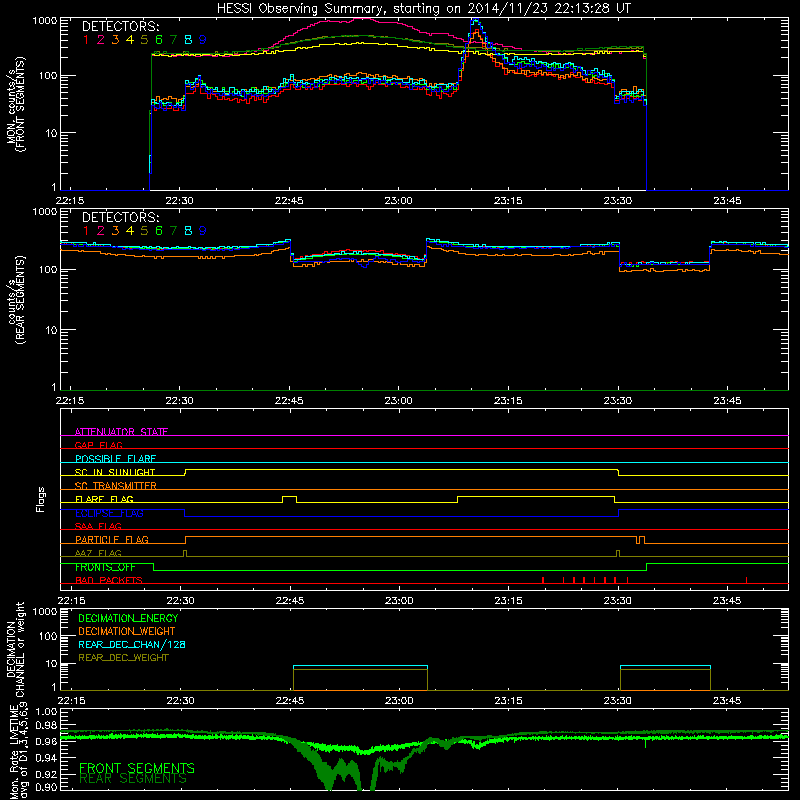The width and height of the screenshot is (800, 800).
Task: Select the DECIMATION_WEIGHT legend entry
Action: (127, 631)
